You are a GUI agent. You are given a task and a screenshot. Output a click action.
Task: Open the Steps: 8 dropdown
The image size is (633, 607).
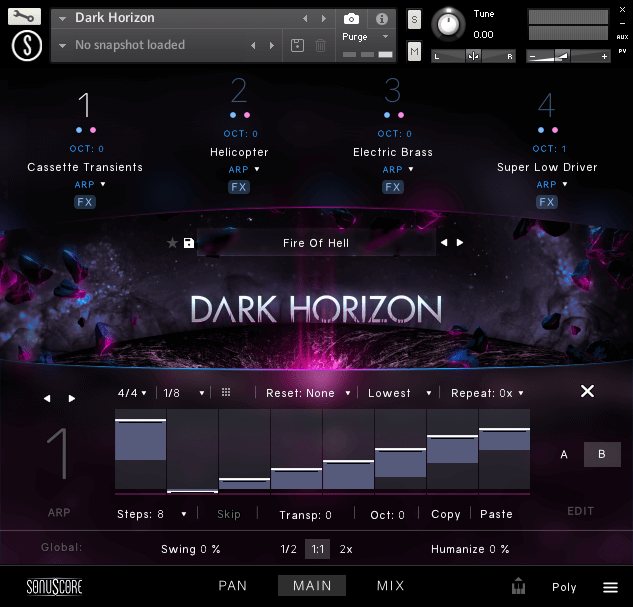pos(152,514)
